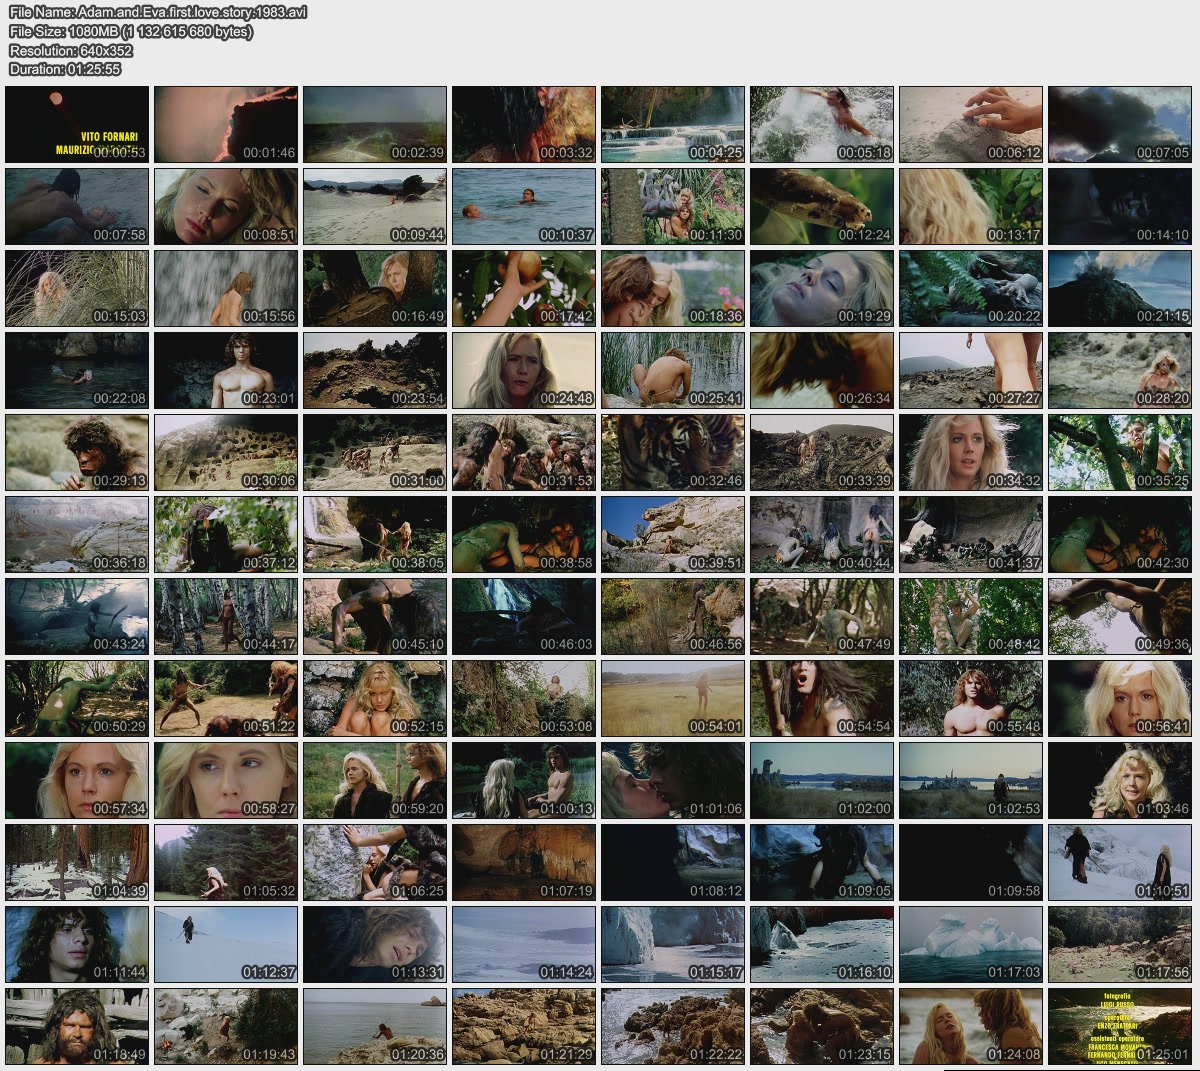Open the end credits frame at 01:25:01
The height and width of the screenshot is (1071, 1200).
1120,1026
